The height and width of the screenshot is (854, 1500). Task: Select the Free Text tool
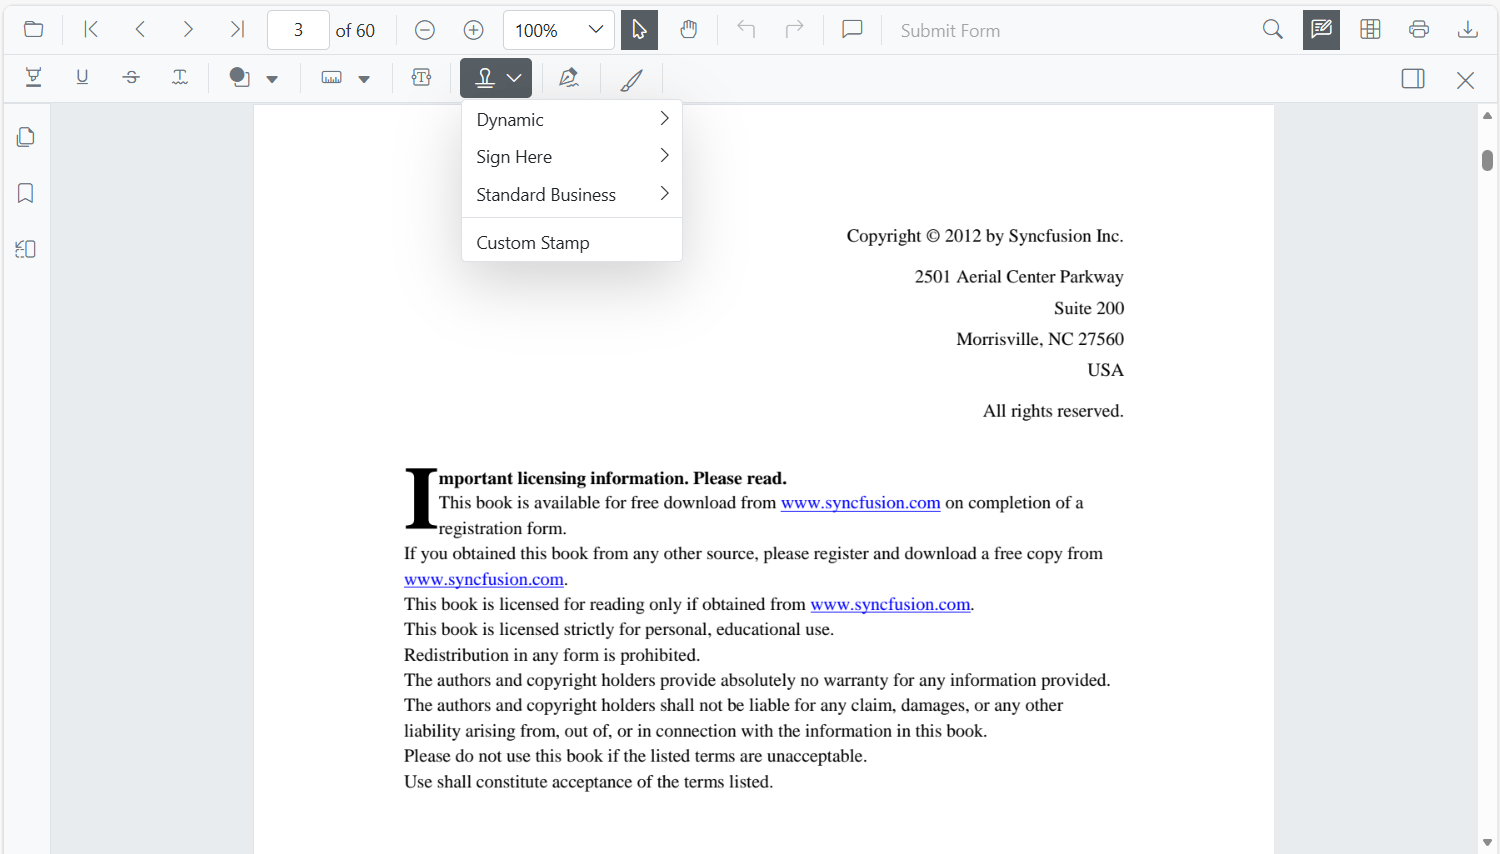[x=421, y=77]
